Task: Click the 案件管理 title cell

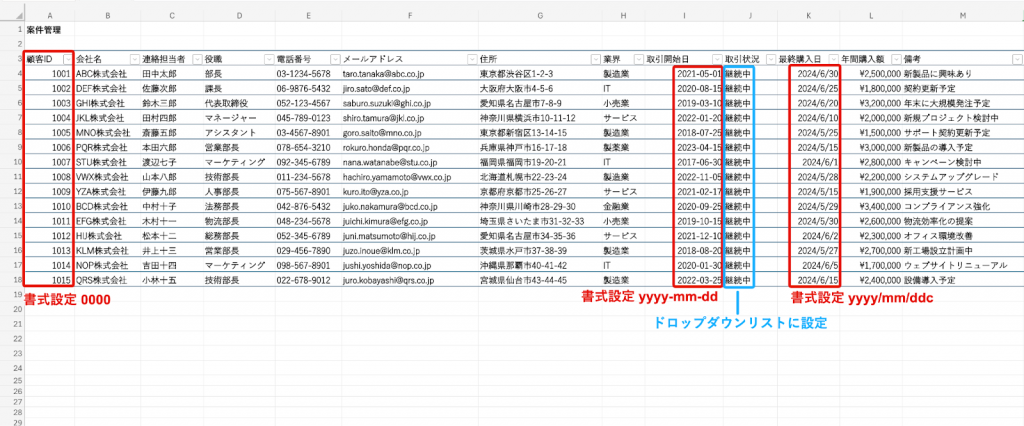Action: click(43, 31)
